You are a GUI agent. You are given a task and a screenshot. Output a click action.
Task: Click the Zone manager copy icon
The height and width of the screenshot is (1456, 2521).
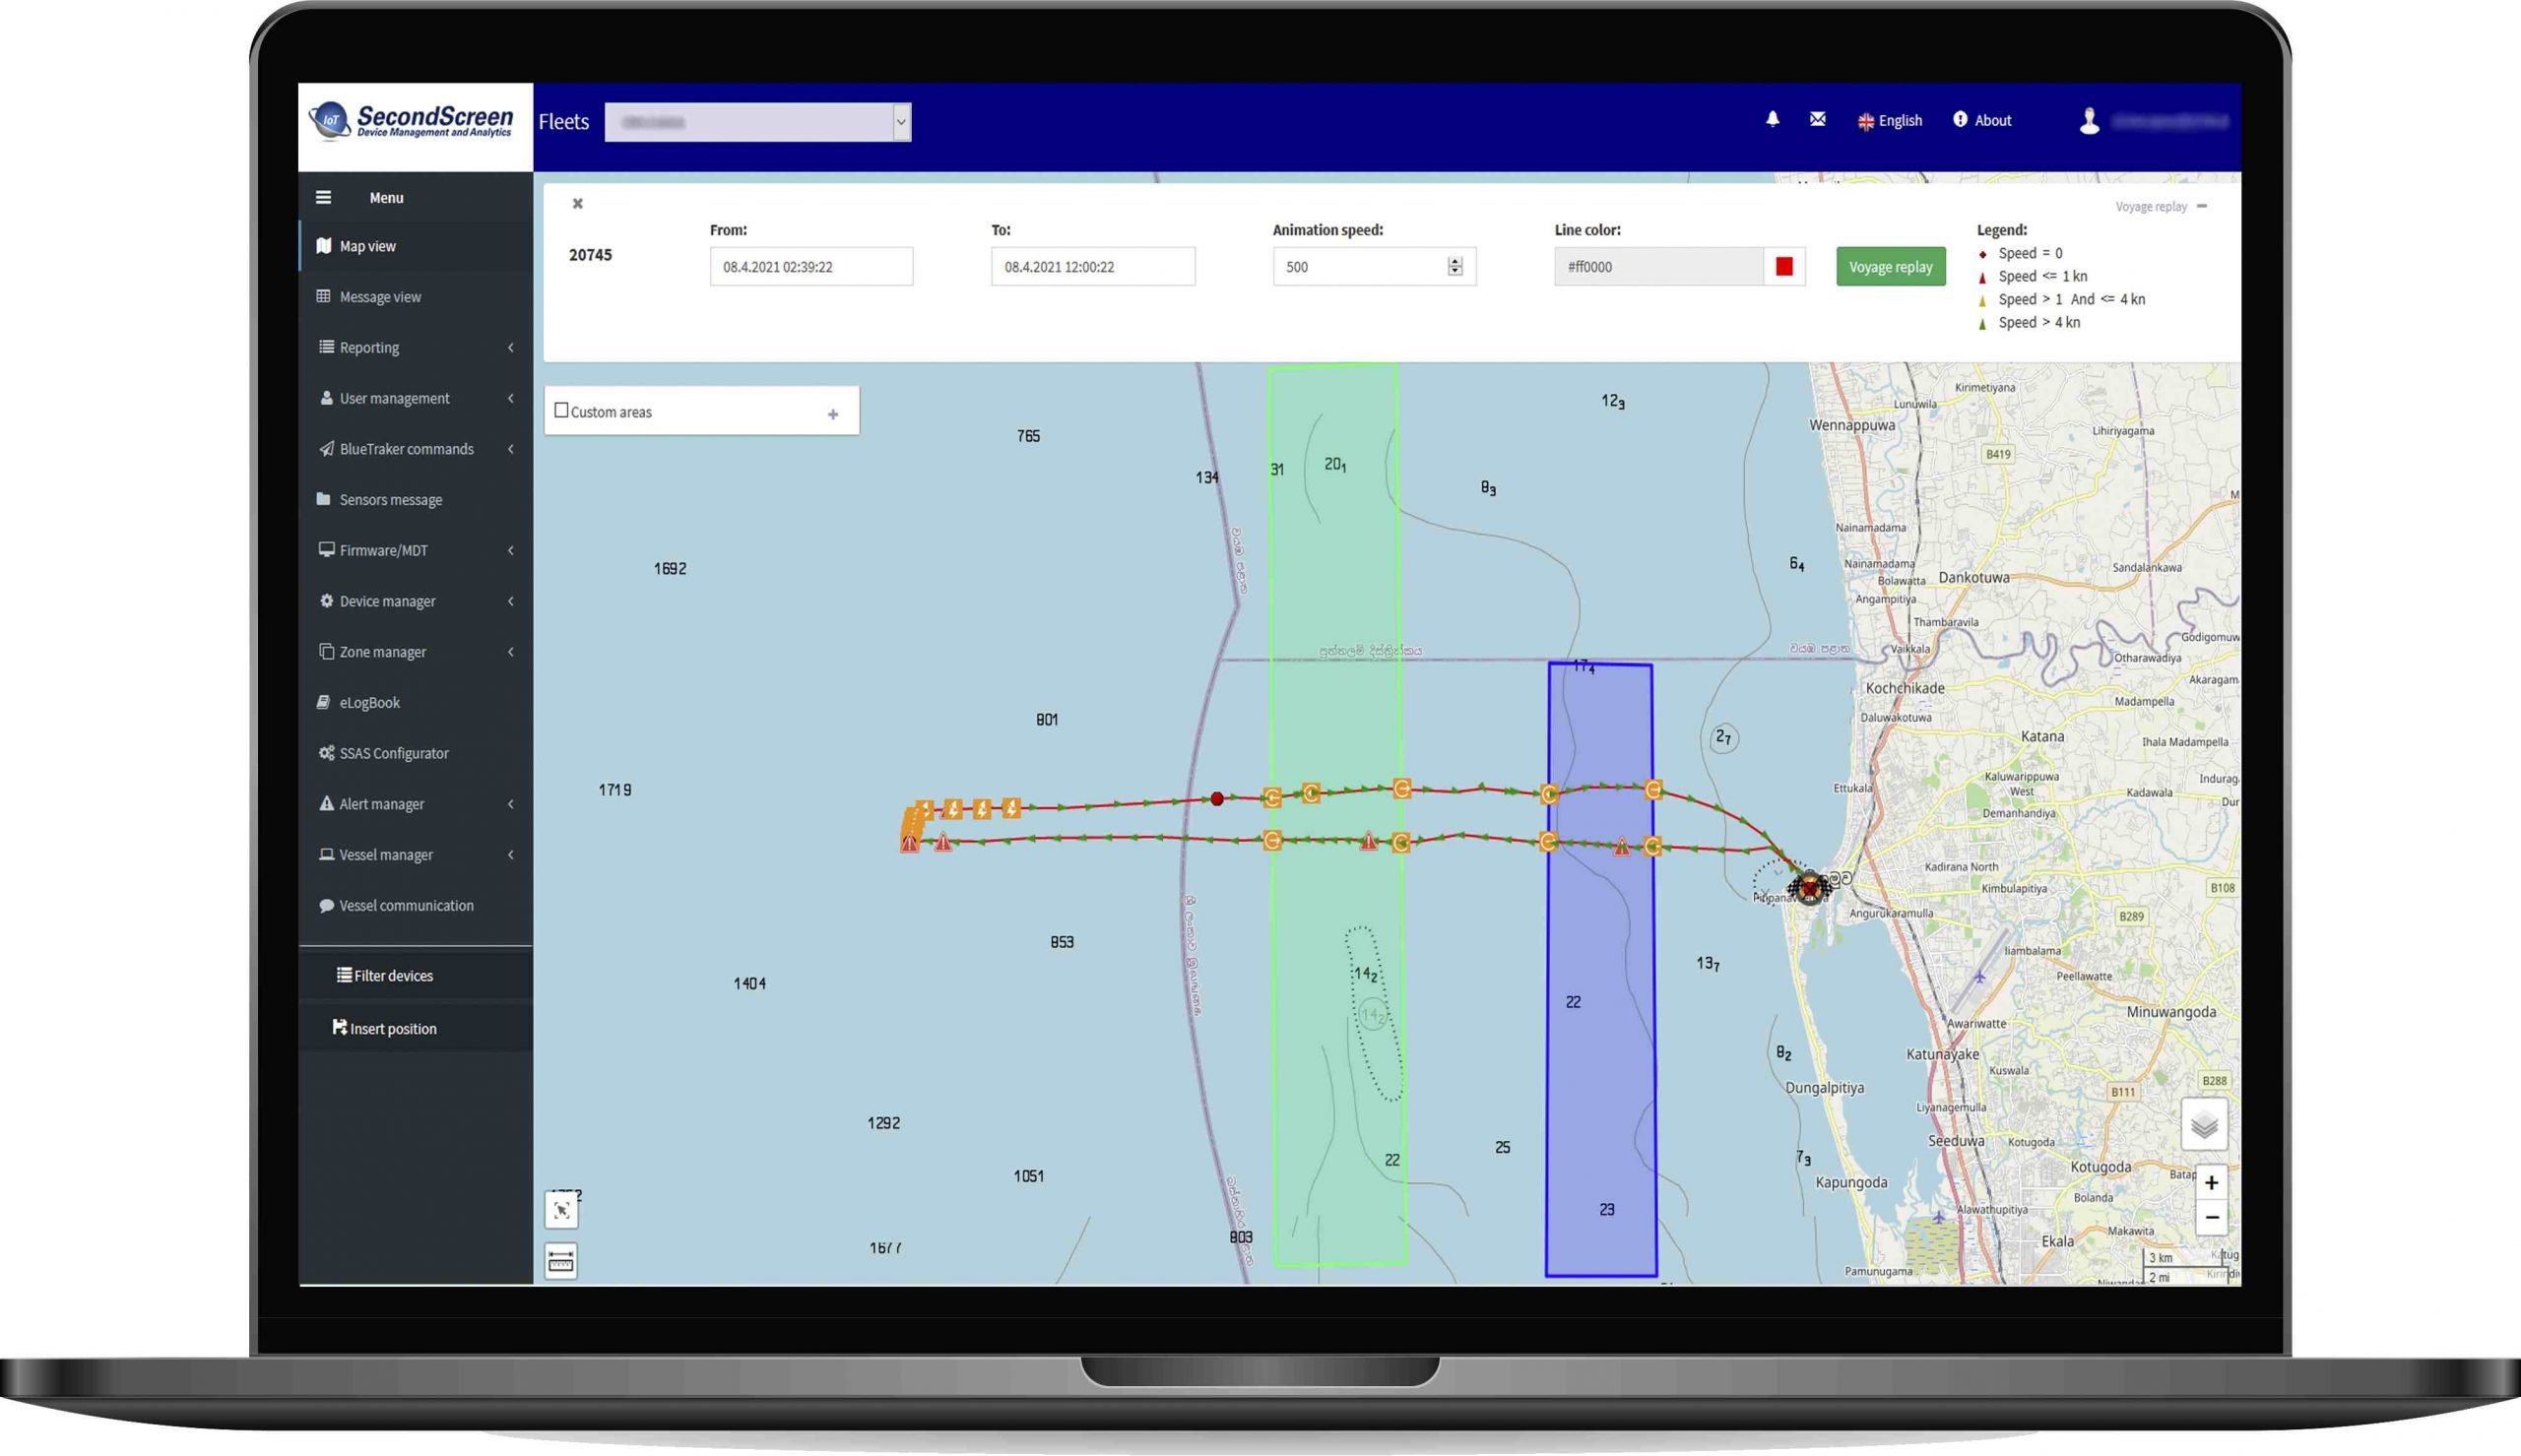(326, 651)
